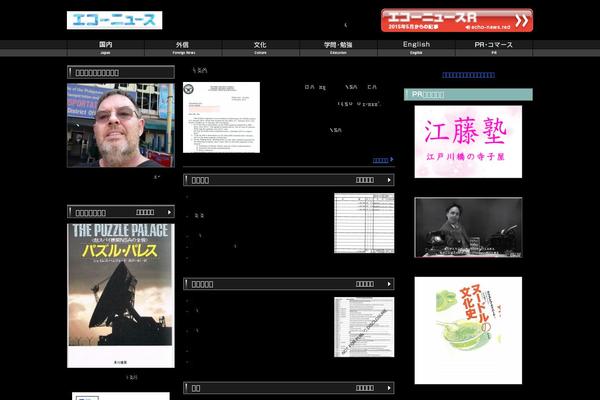Screen dimensions: 600x400
Task: Open the stamped form thumbnail in second section
Action: [364, 327]
